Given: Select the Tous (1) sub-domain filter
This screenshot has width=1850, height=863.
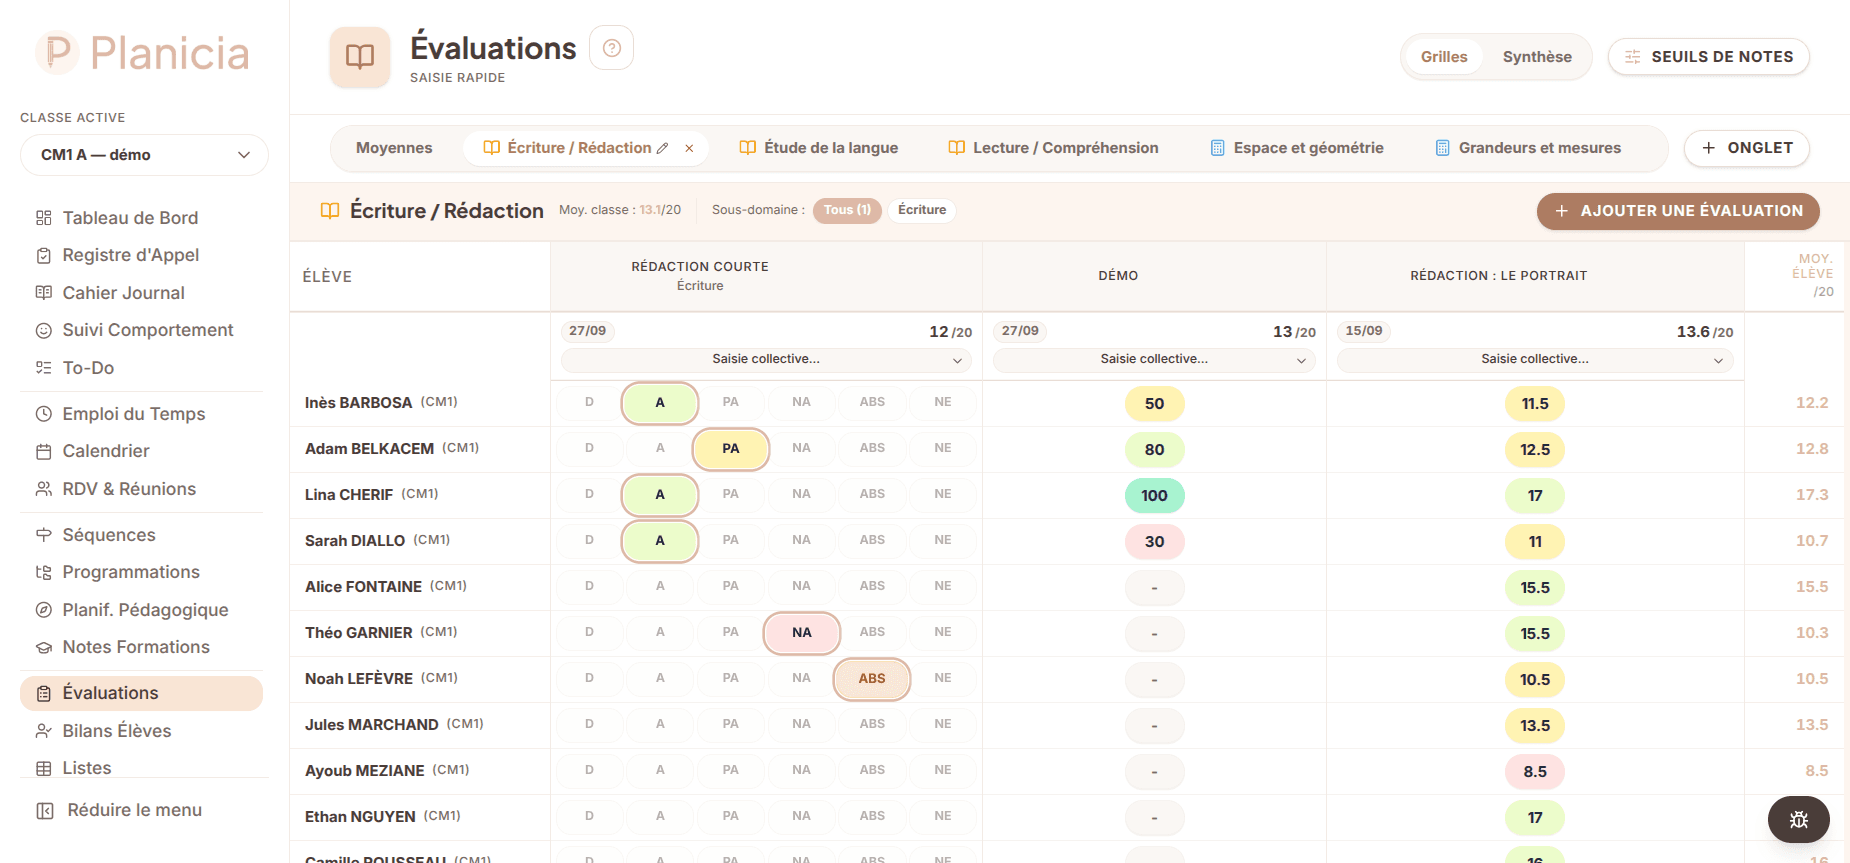Looking at the screenshot, I should [x=847, y=210].
